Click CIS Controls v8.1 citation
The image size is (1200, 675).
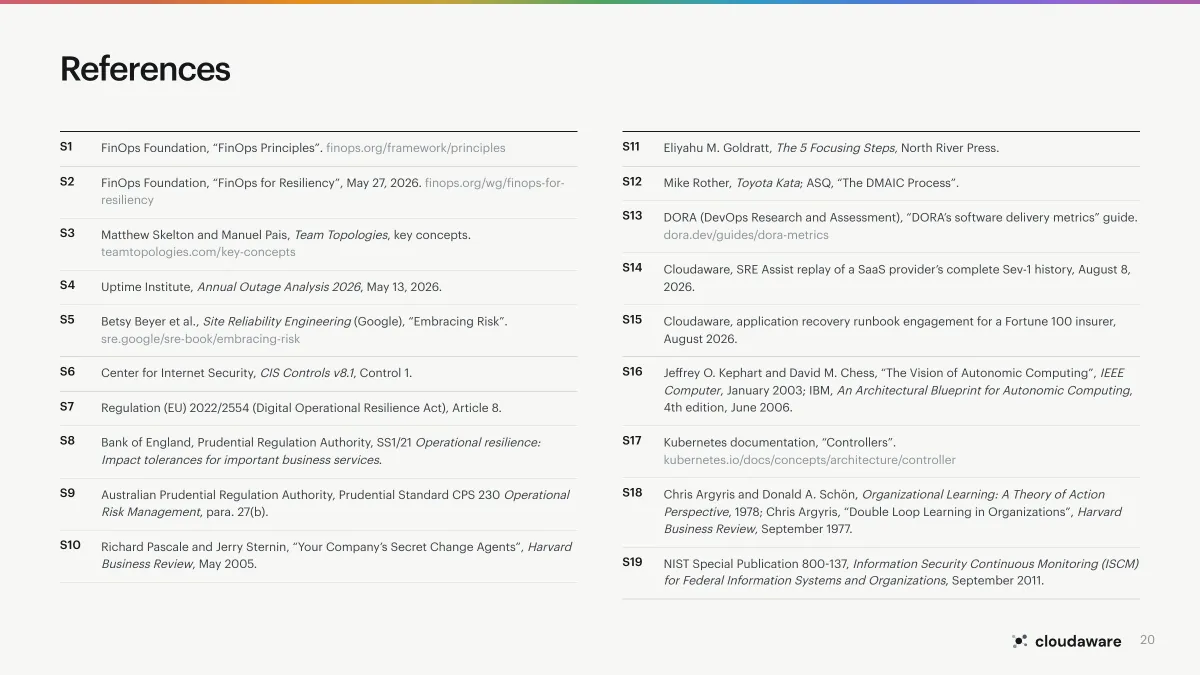(257, 373)
